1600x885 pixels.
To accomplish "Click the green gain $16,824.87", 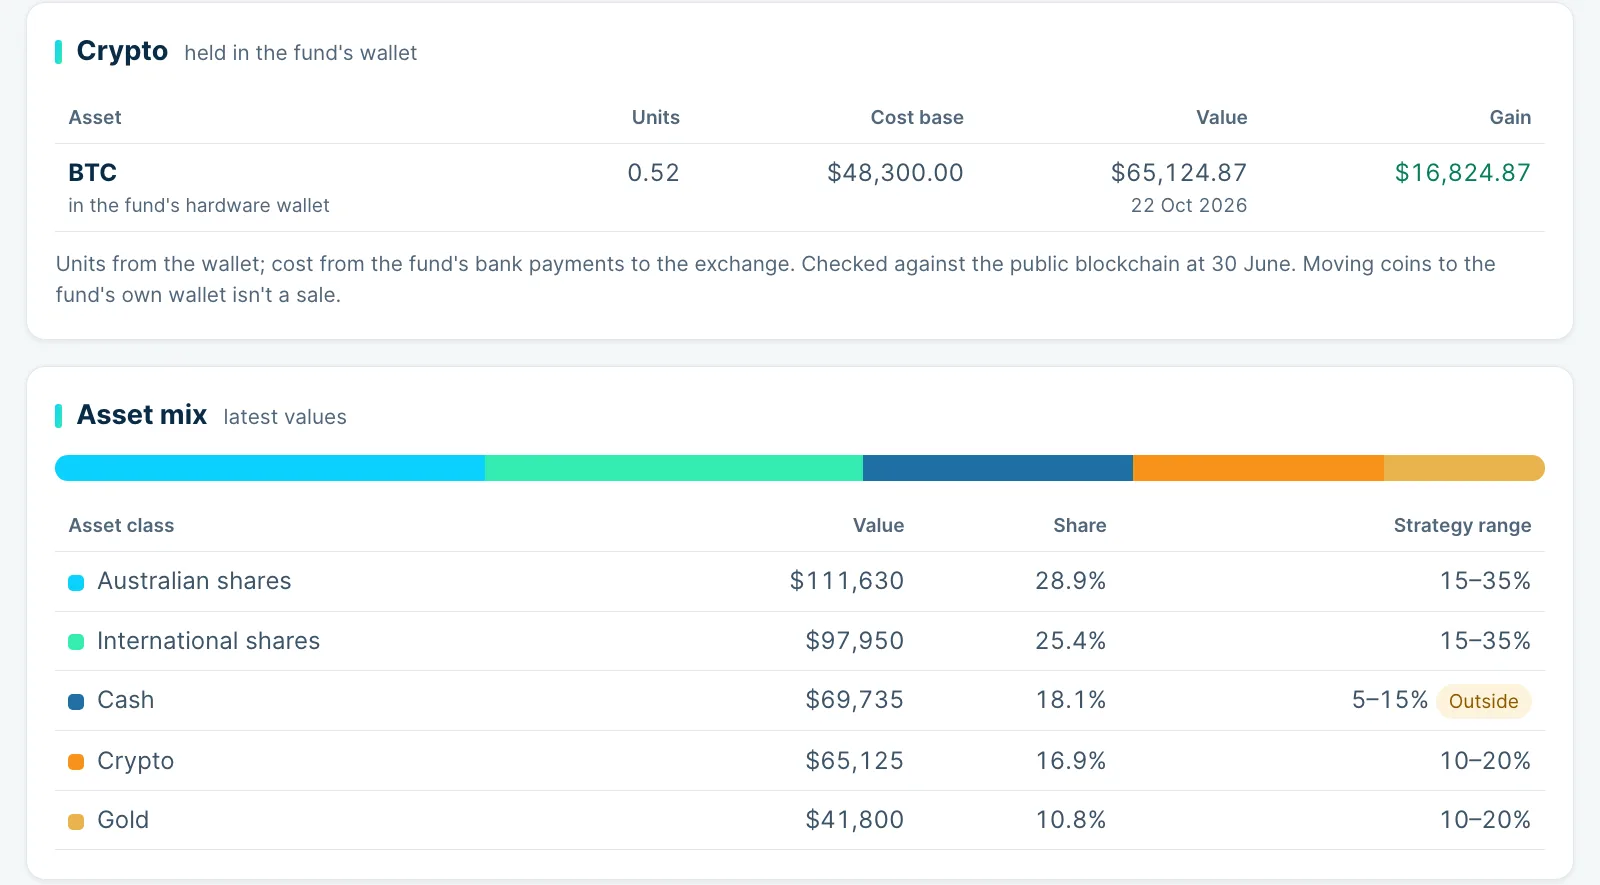I will [x=1463, y=173].
